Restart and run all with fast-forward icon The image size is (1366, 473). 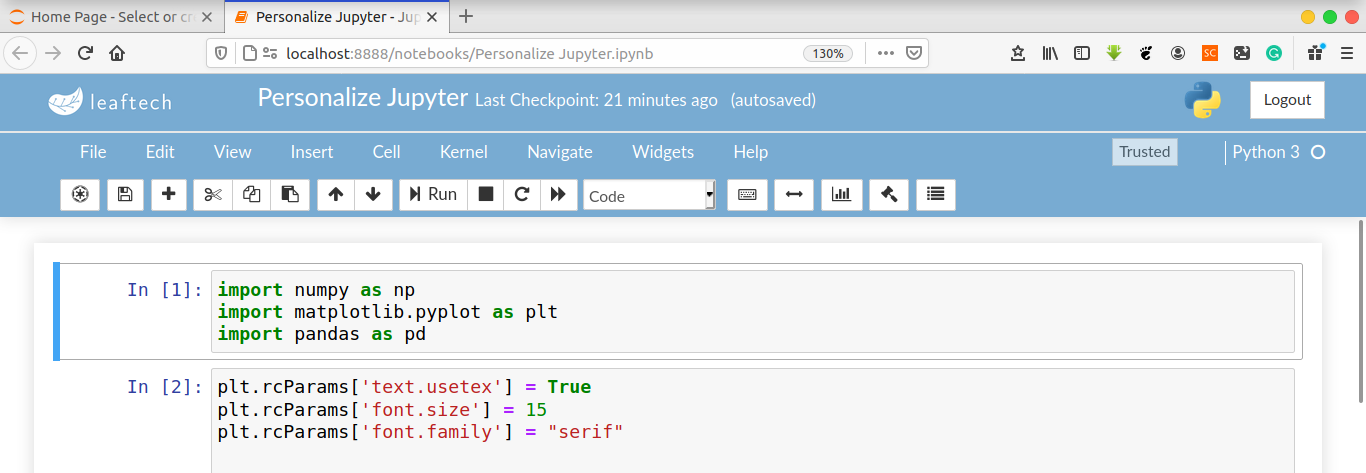(x=558, y=195)
